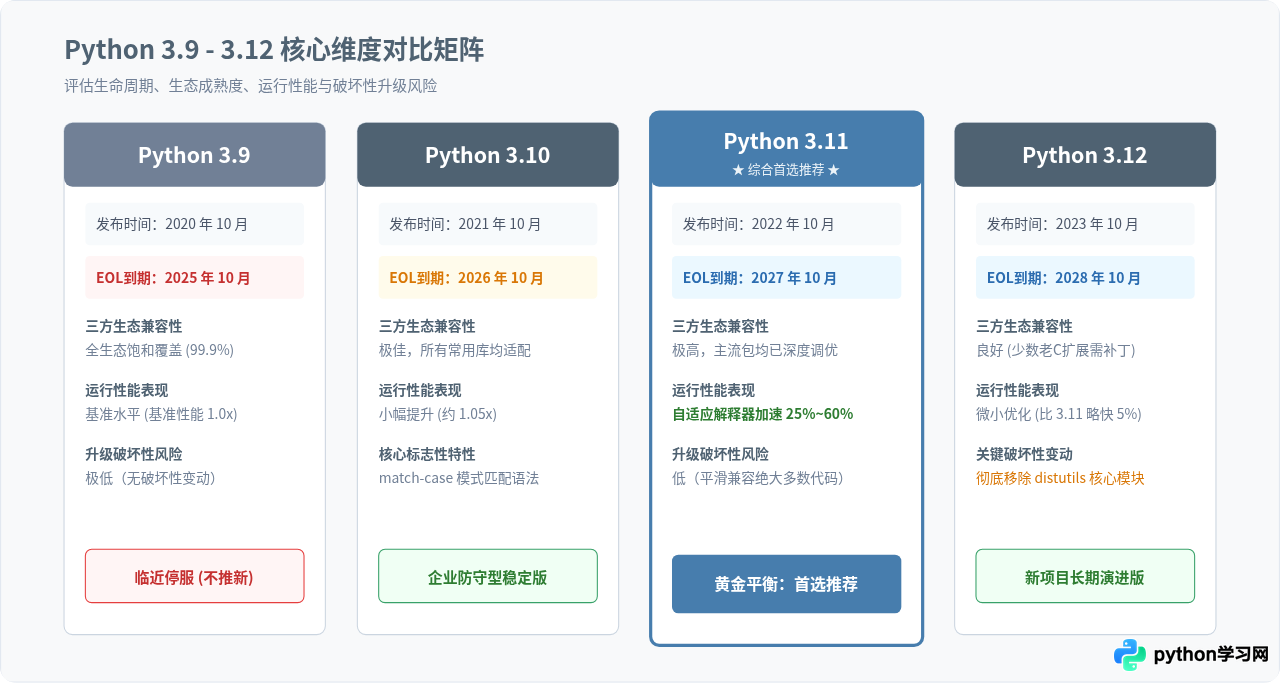
Task: Click the subtitle 评估生命周期、生态成熟度
Action: (250, 86)
